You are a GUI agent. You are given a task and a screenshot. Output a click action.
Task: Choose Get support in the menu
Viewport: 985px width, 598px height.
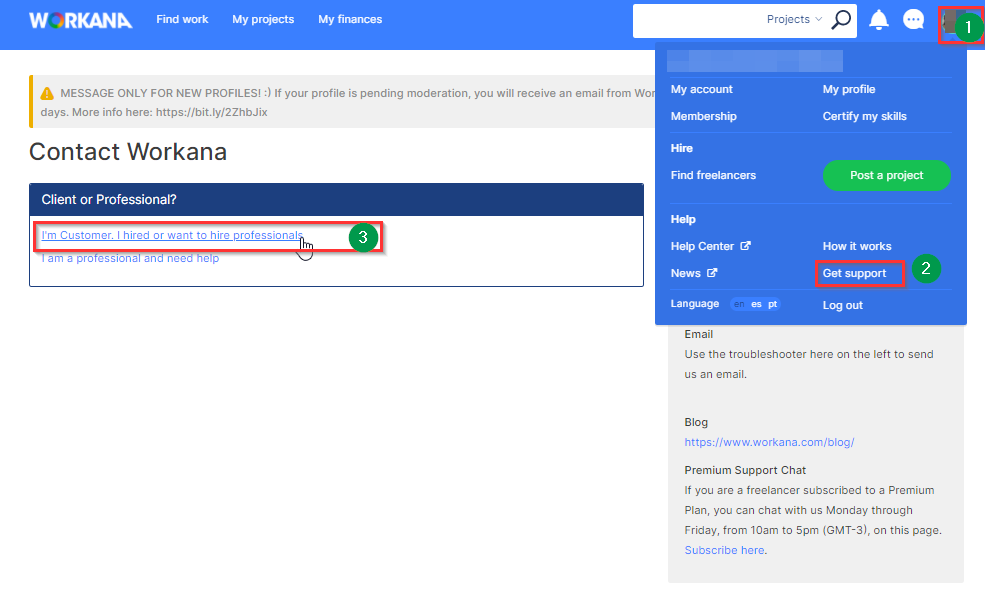[854, 273]
